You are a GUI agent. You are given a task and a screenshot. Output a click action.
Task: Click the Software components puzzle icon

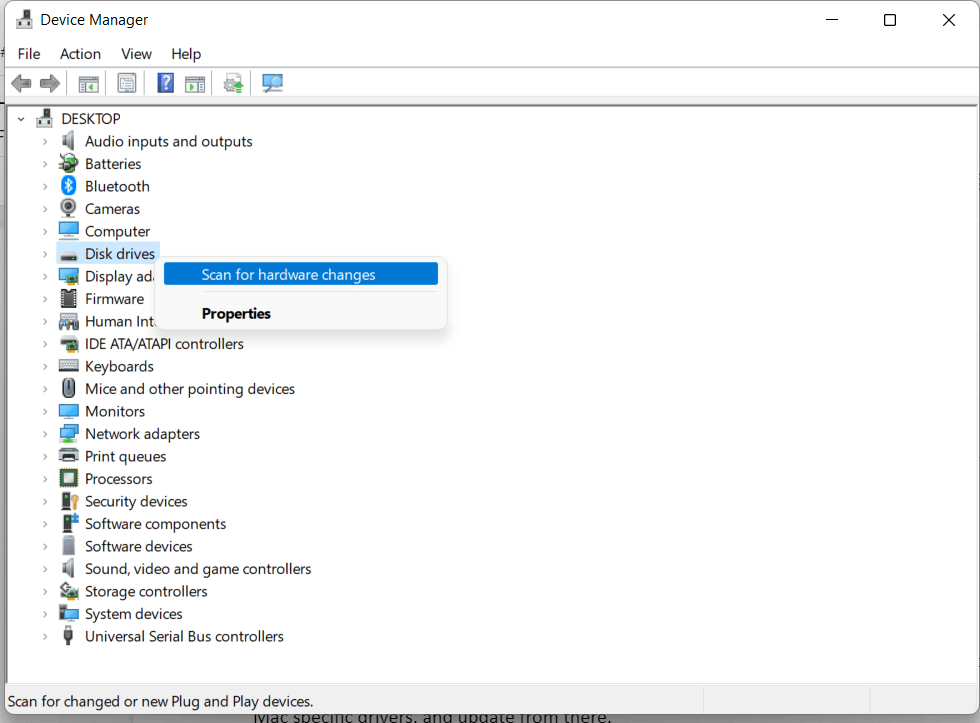70,523
